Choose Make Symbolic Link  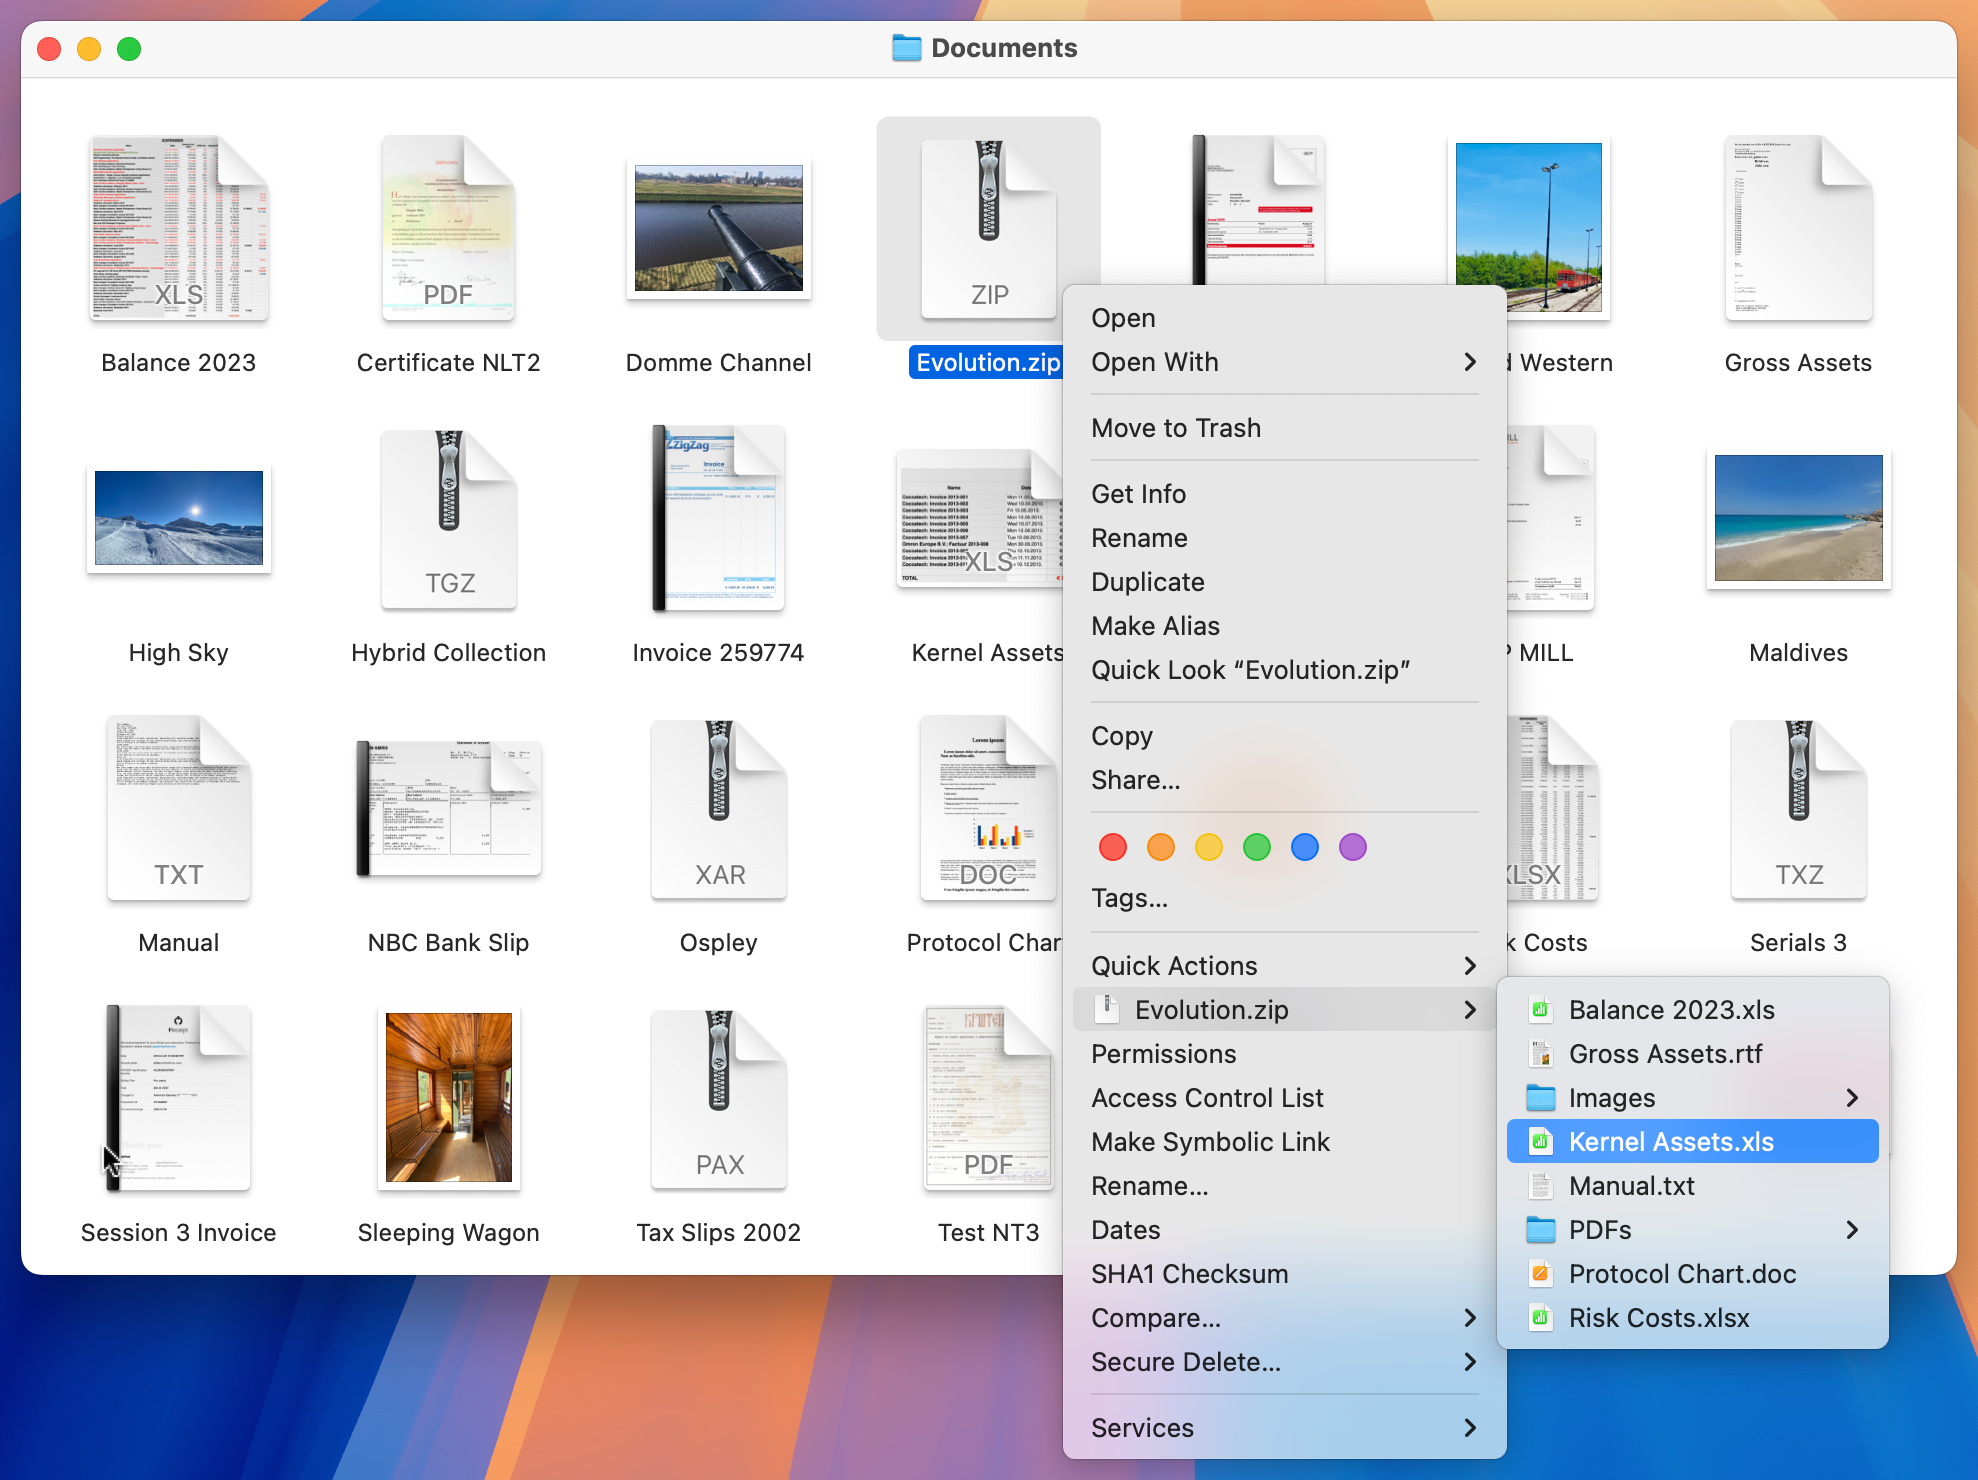pyautogui.click(x=1285, y=1142)
